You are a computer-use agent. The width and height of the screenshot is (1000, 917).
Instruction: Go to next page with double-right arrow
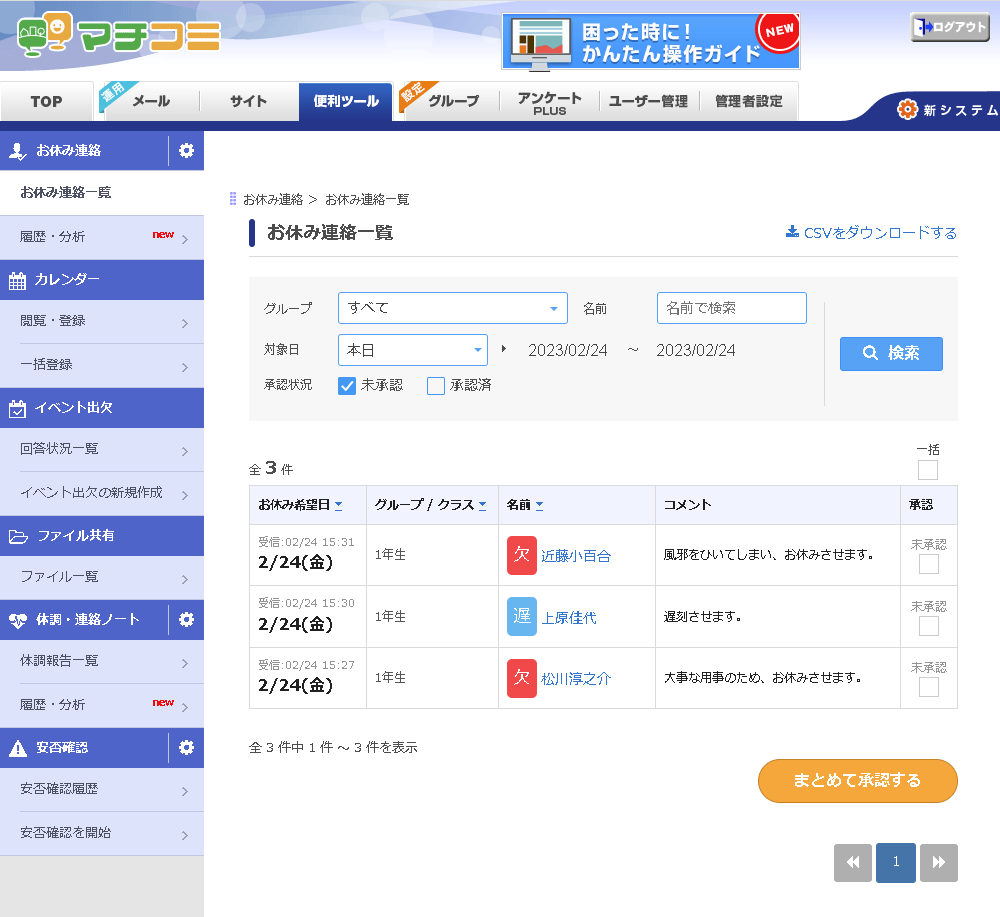pyautogui.click(x=939, y=862)
